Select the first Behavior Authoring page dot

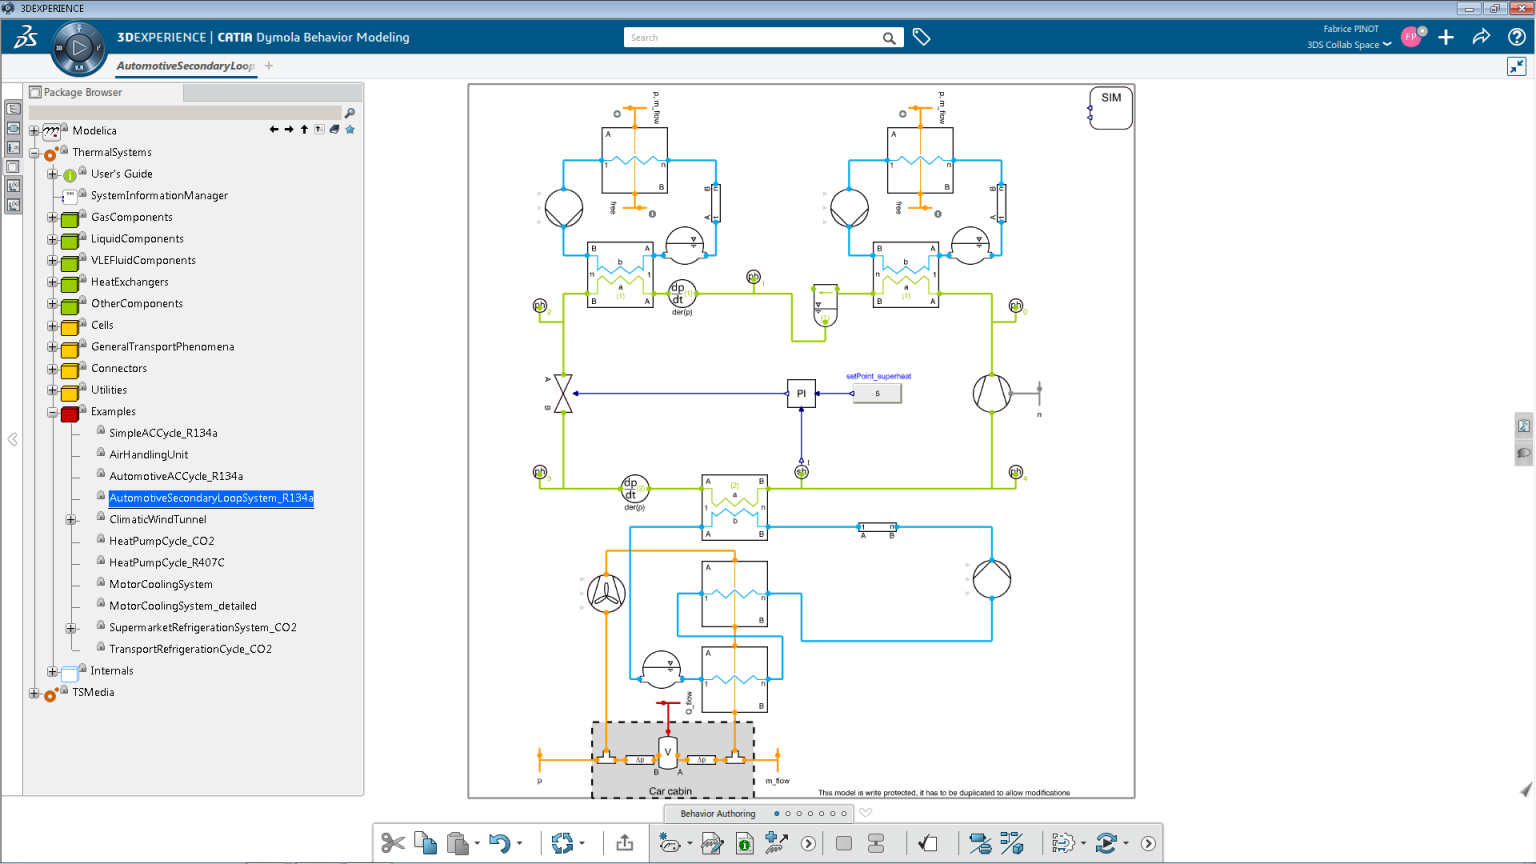[x=777, y=813]
